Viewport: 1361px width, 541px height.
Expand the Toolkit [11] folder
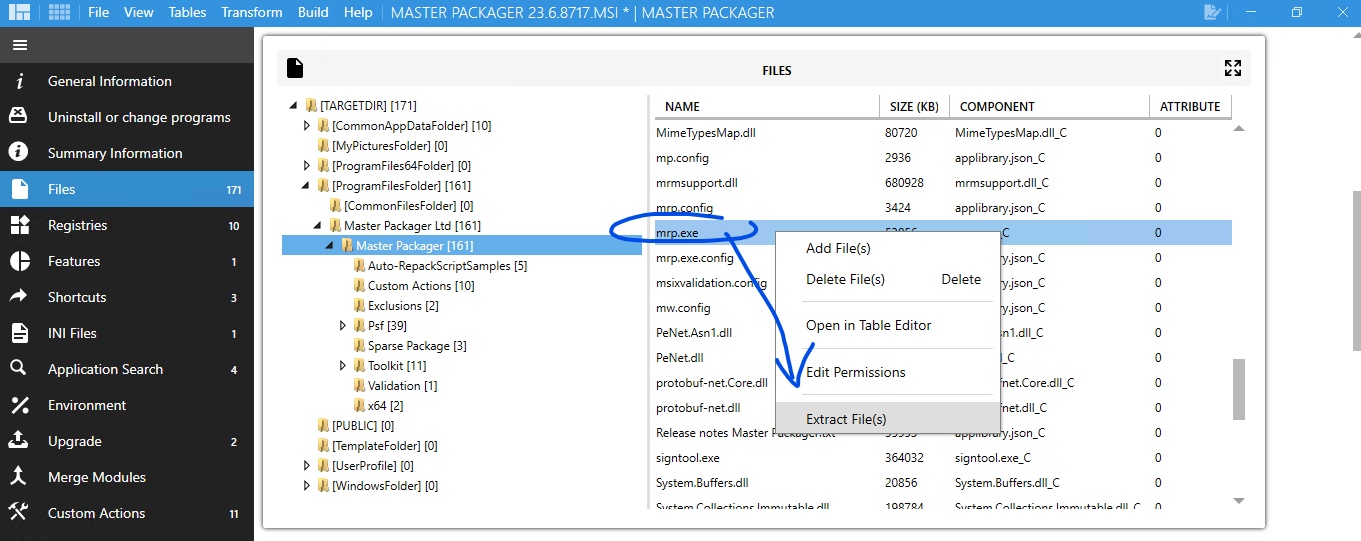[343, 365]
